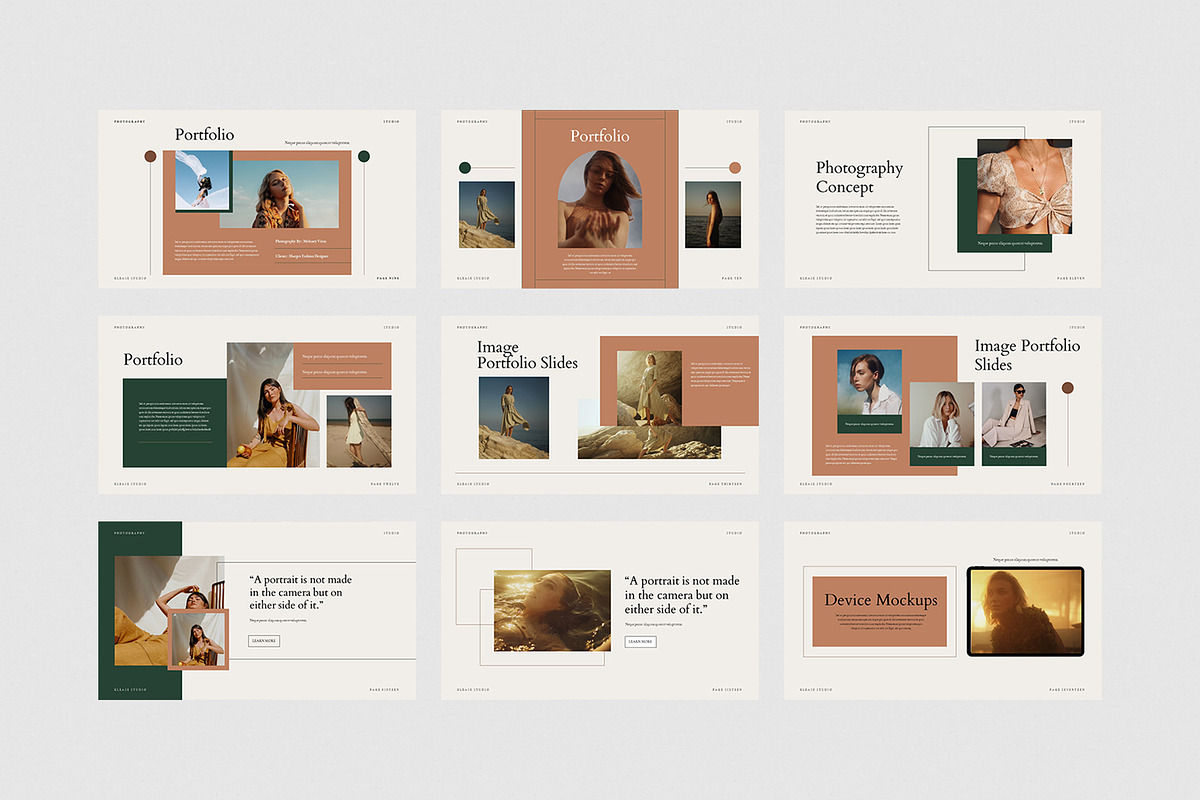Click the 'PHOTOGRAPHY' header label on page nine slide
The height and width of the screenshot is (800, 1200).
[x=129, y=122]
